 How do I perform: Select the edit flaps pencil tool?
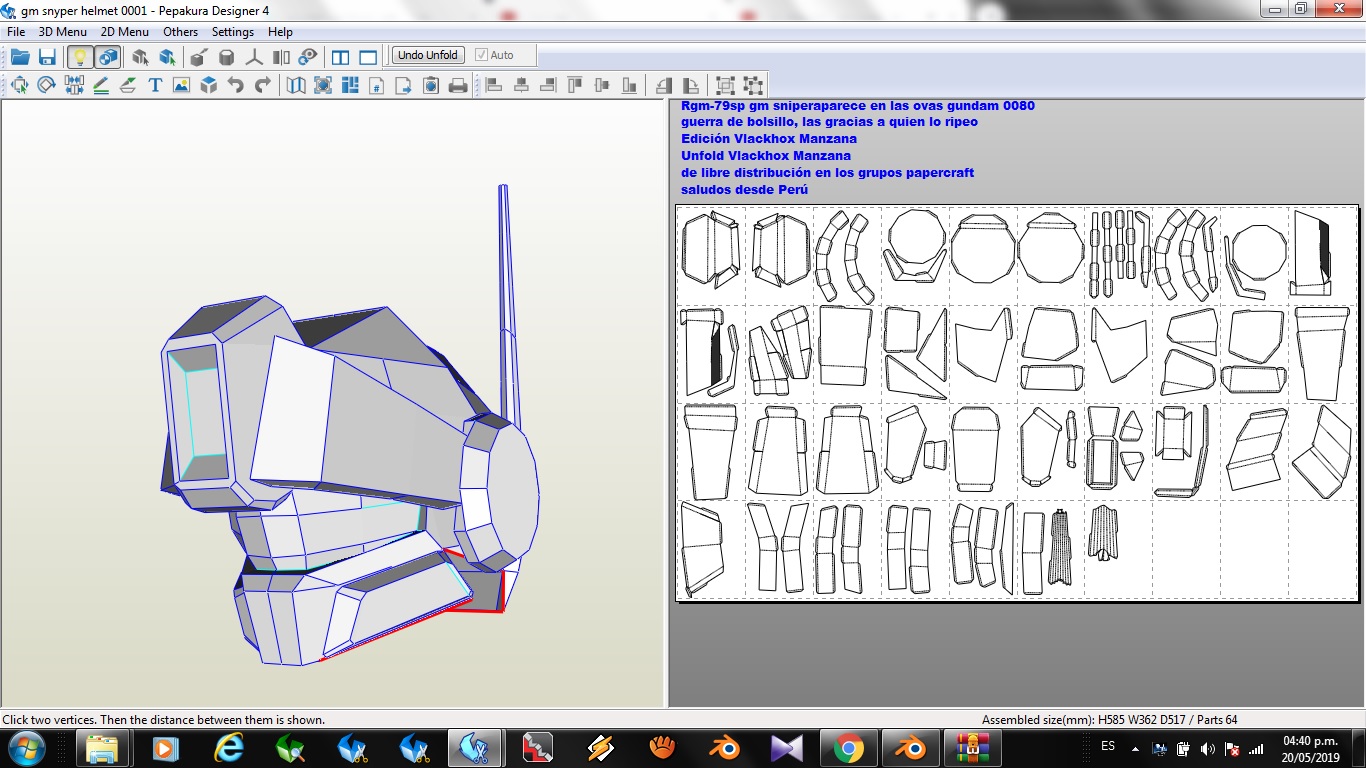[x=100, y=85]
